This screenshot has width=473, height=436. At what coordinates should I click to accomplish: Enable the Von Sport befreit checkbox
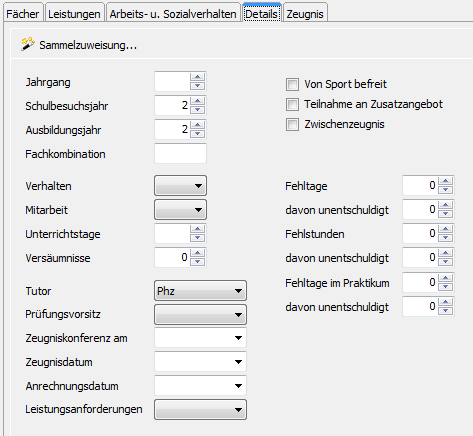pos(292,84)
